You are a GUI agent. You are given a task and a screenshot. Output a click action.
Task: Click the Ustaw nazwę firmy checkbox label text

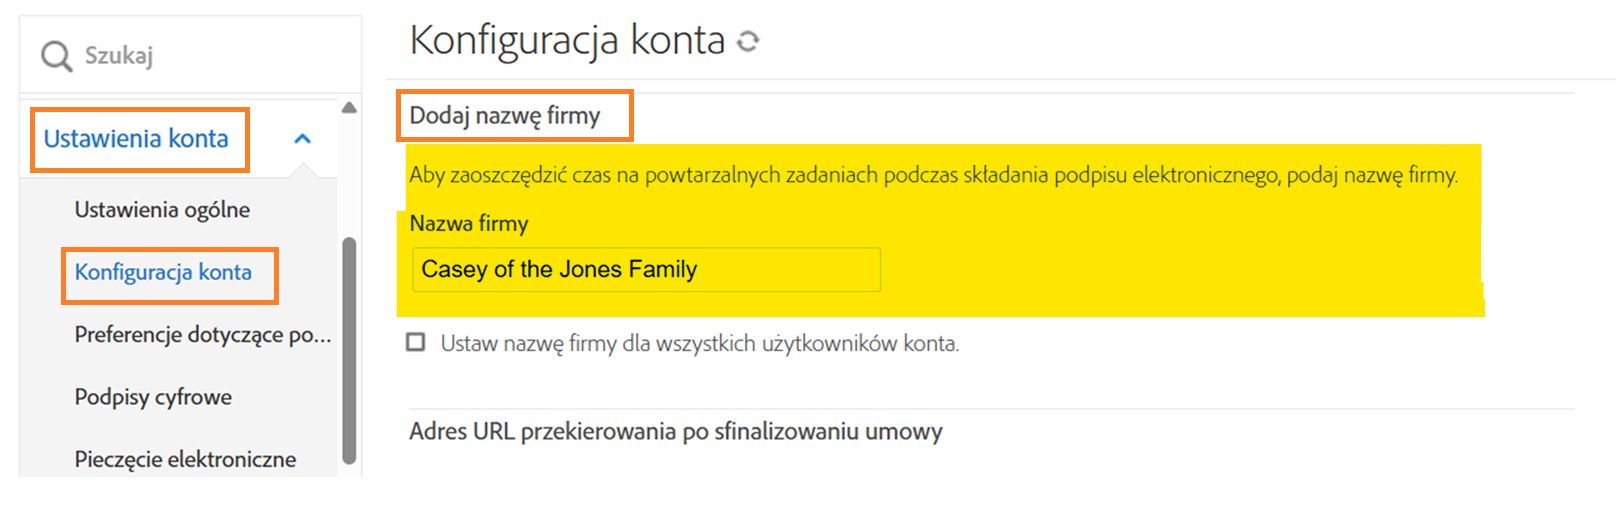click(699, 344)
